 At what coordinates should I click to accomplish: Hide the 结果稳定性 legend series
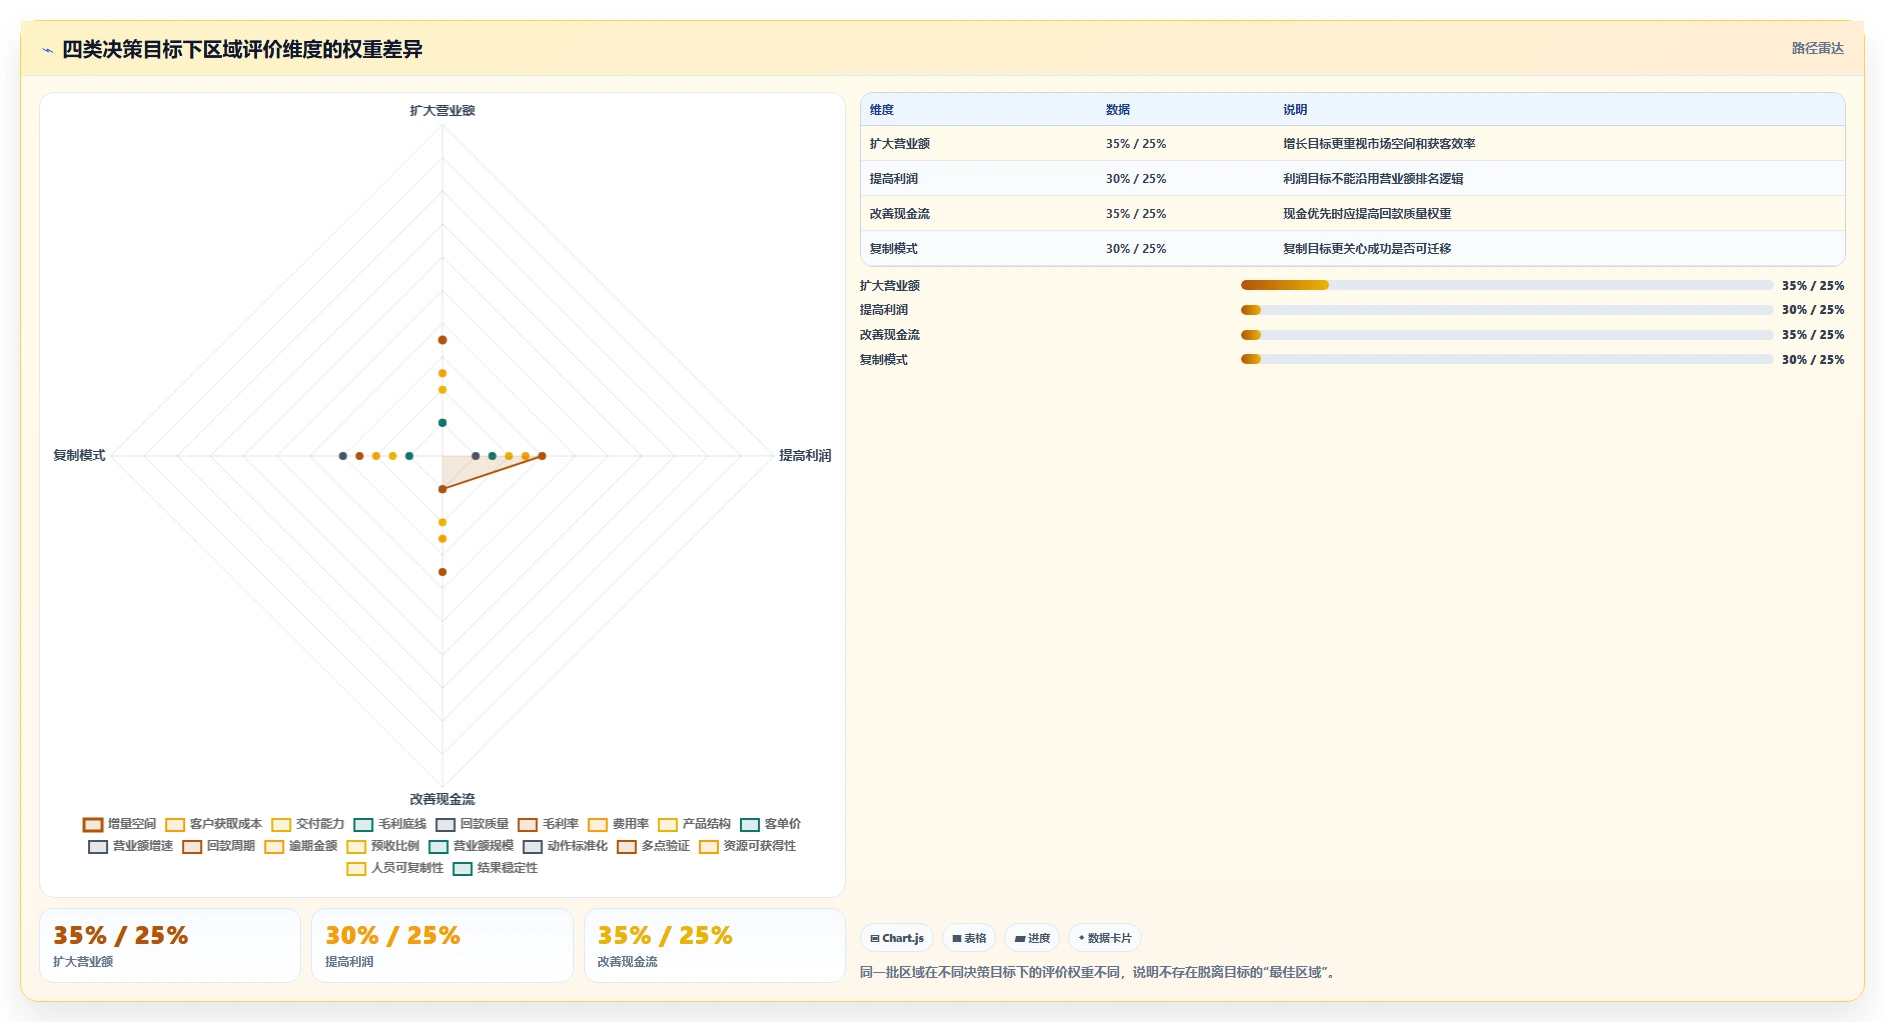495,868
